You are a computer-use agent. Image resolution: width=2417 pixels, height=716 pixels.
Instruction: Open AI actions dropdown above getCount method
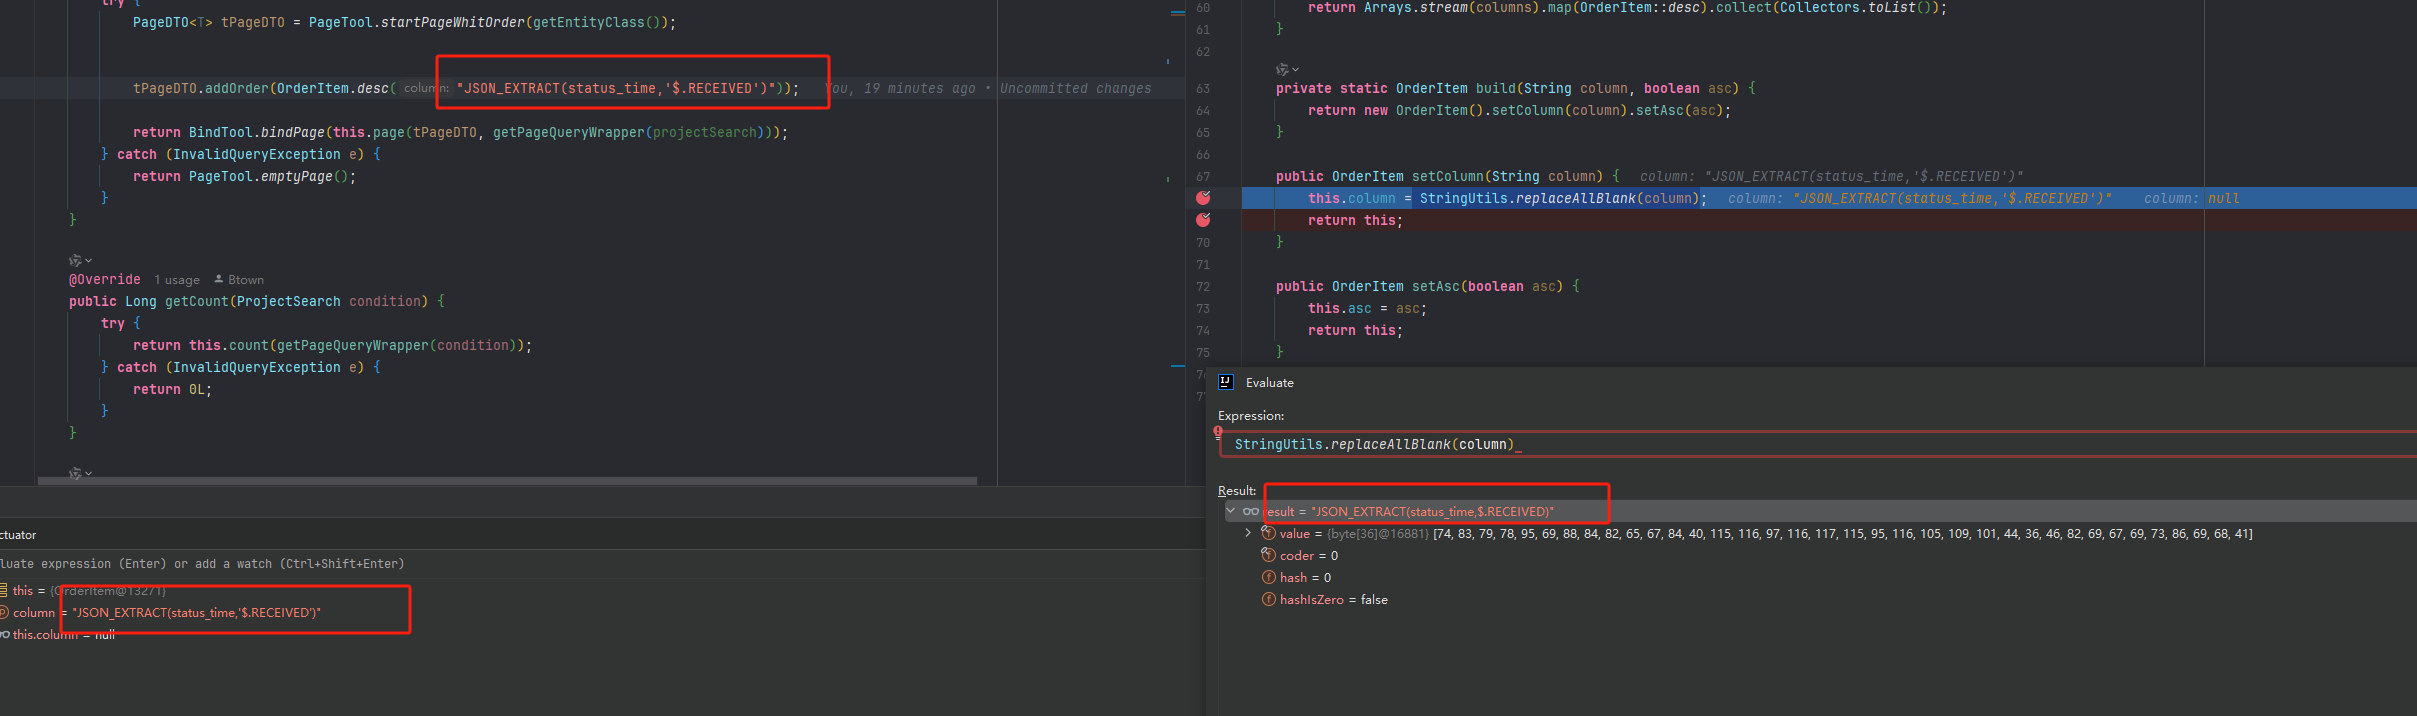(80, 260)
